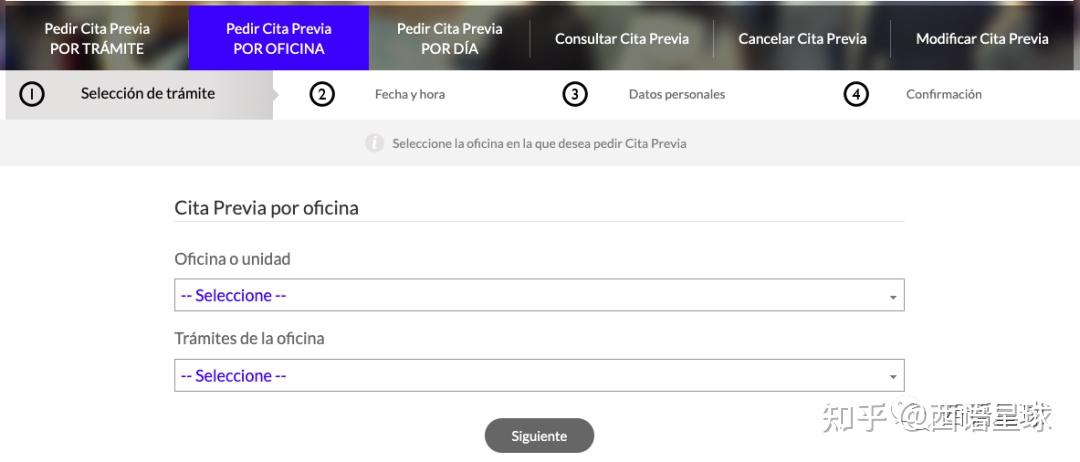Viewport: 1080px width, 462px height.
Task: Open Modificar Cita Previa tab
Action: coord(982,39)
